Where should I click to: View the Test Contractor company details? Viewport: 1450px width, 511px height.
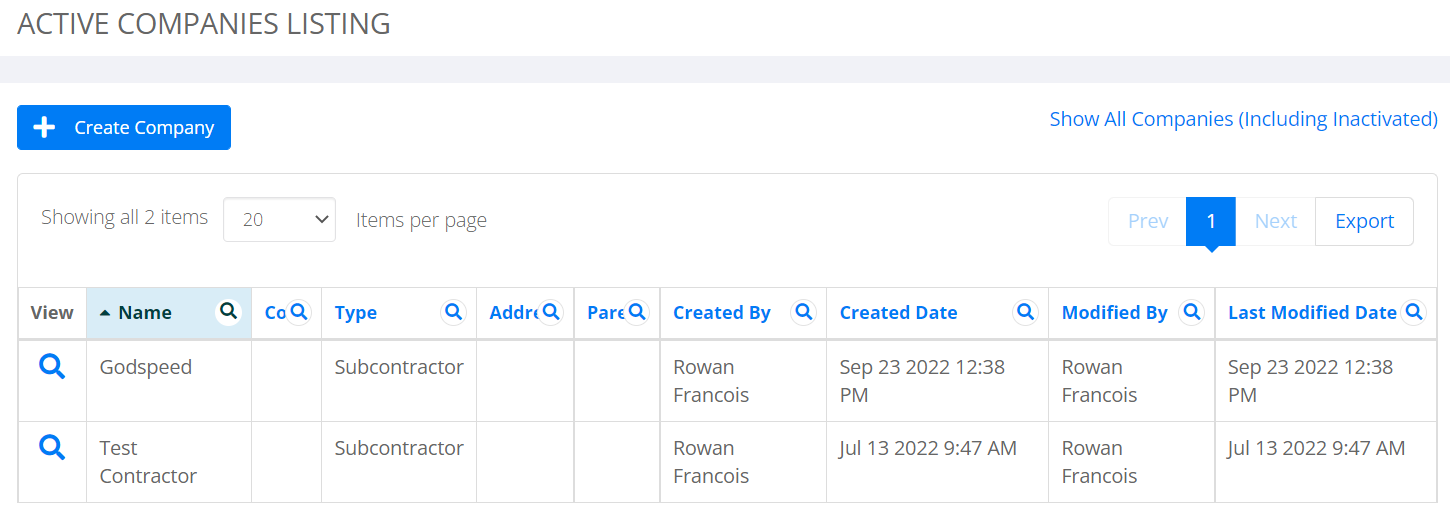coord(52,447)
